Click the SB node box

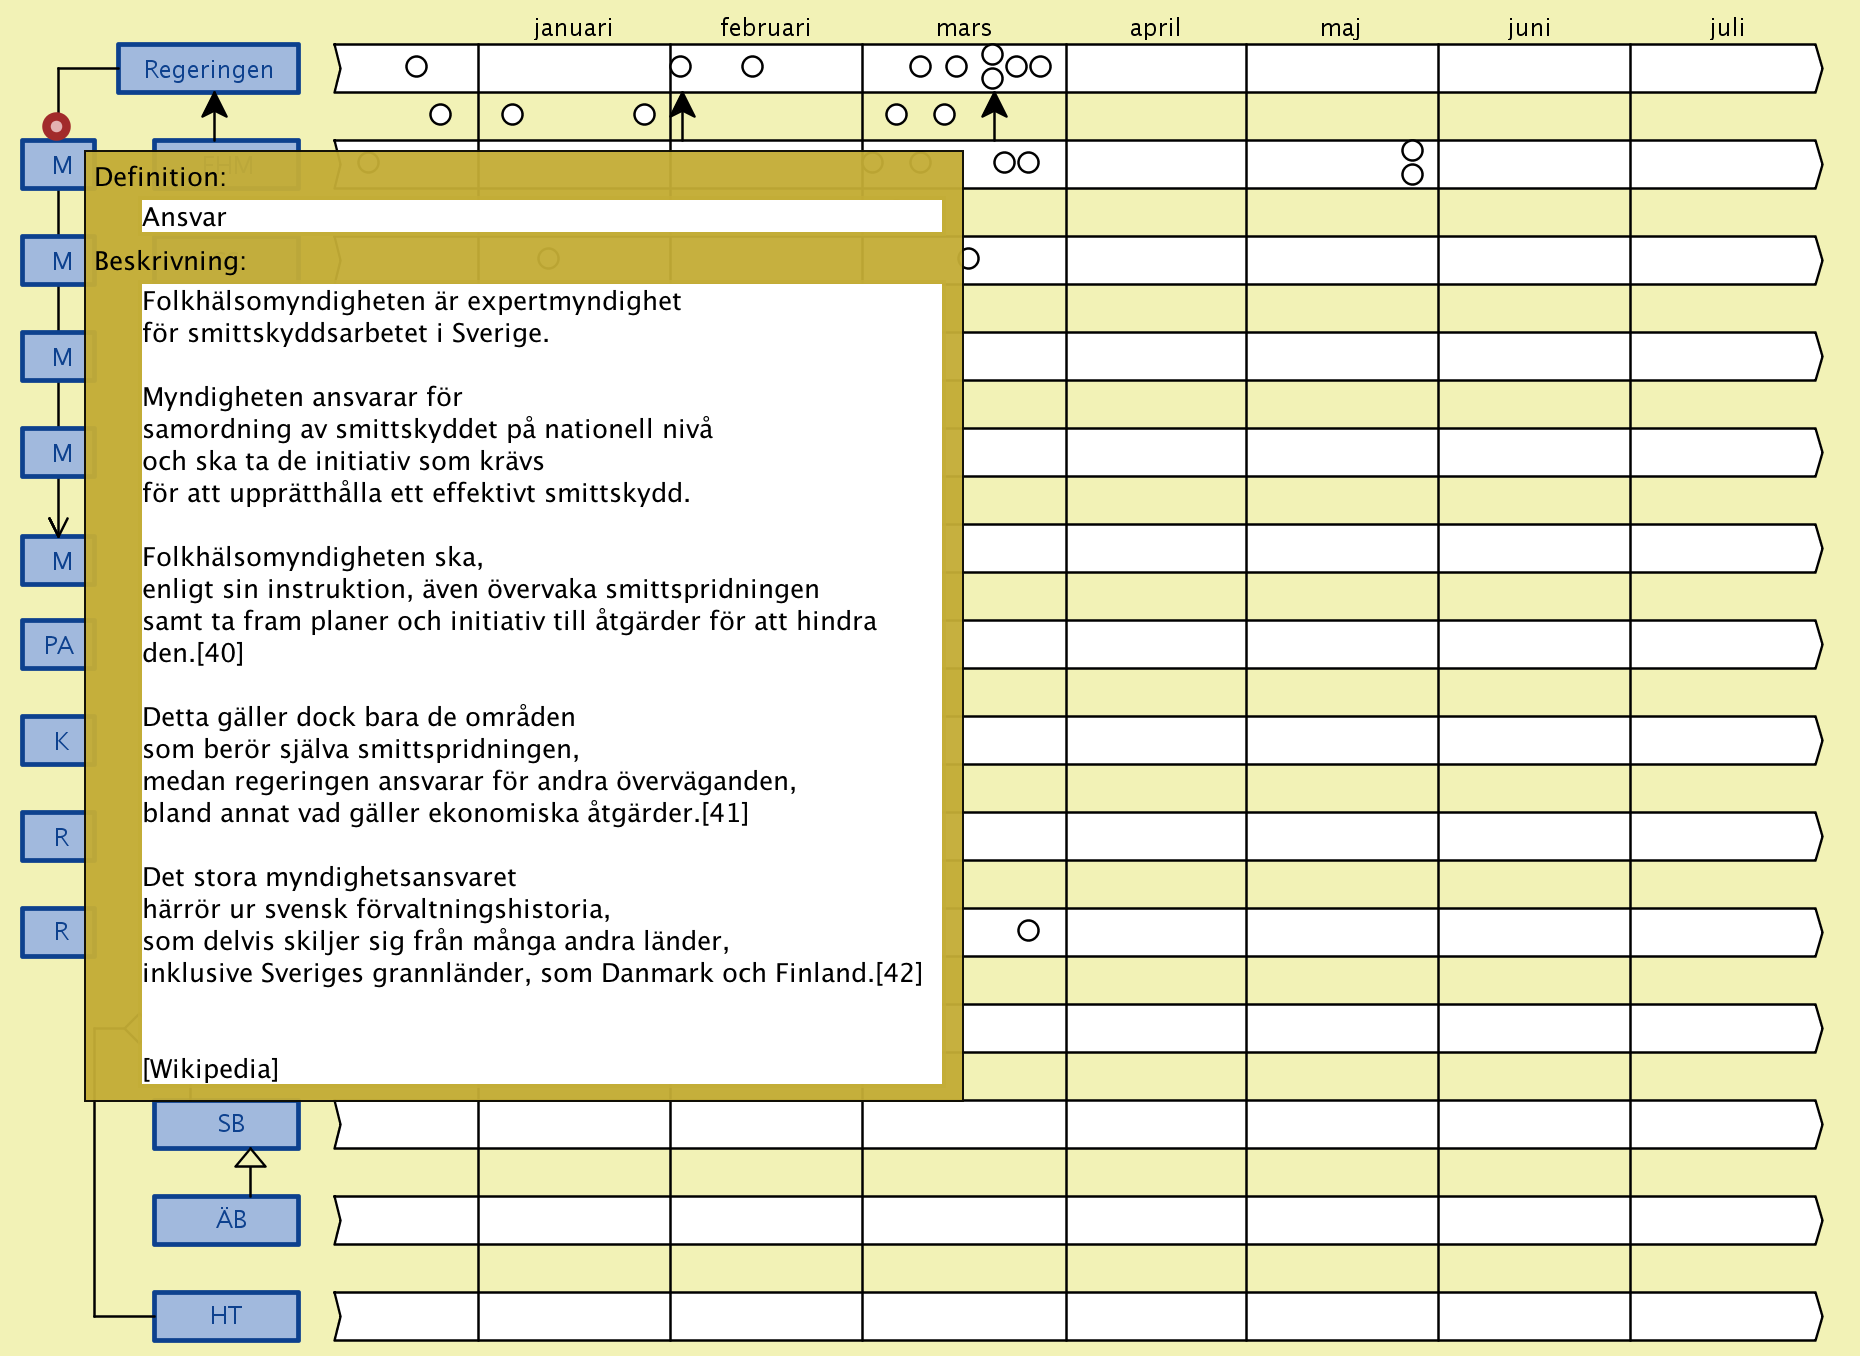[230, 1124]
